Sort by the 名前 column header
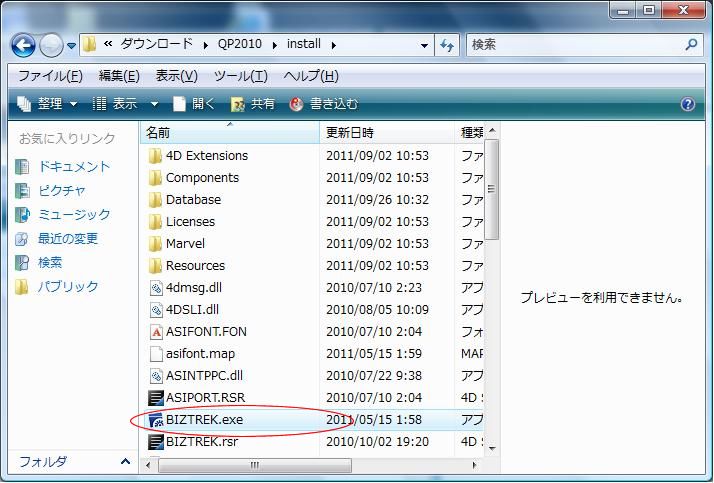The width and height of the screenshot is (714, 483). tap(230, 132)
